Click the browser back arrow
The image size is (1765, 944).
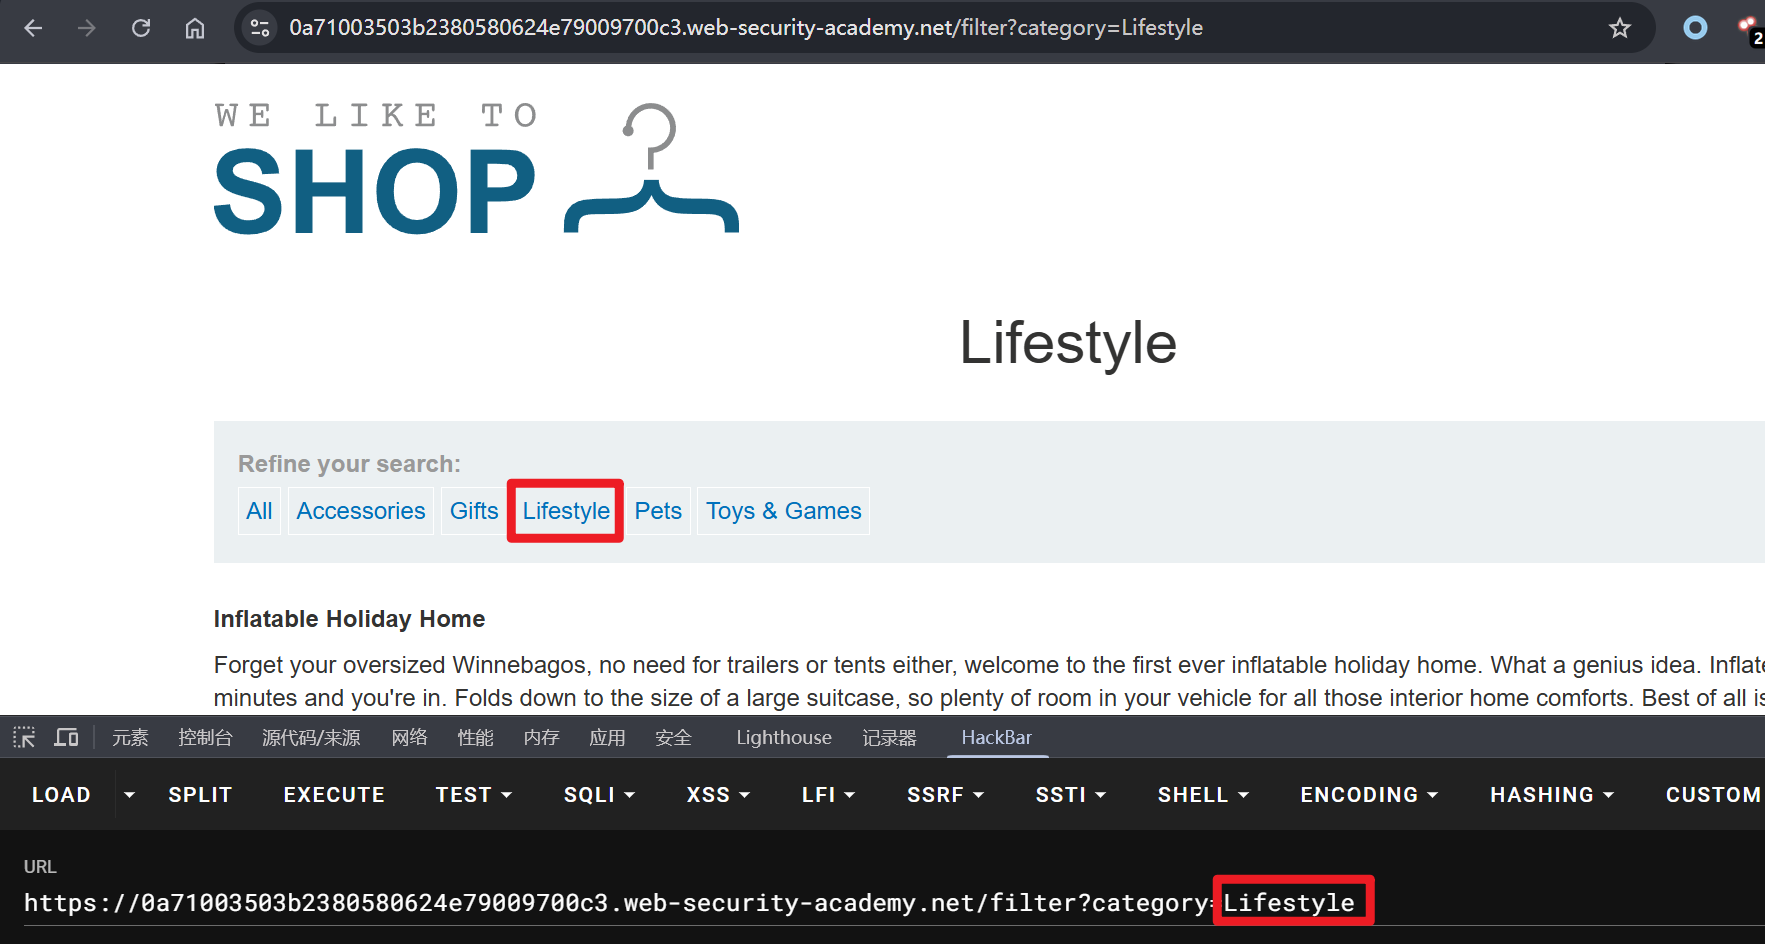click(33, 28)
